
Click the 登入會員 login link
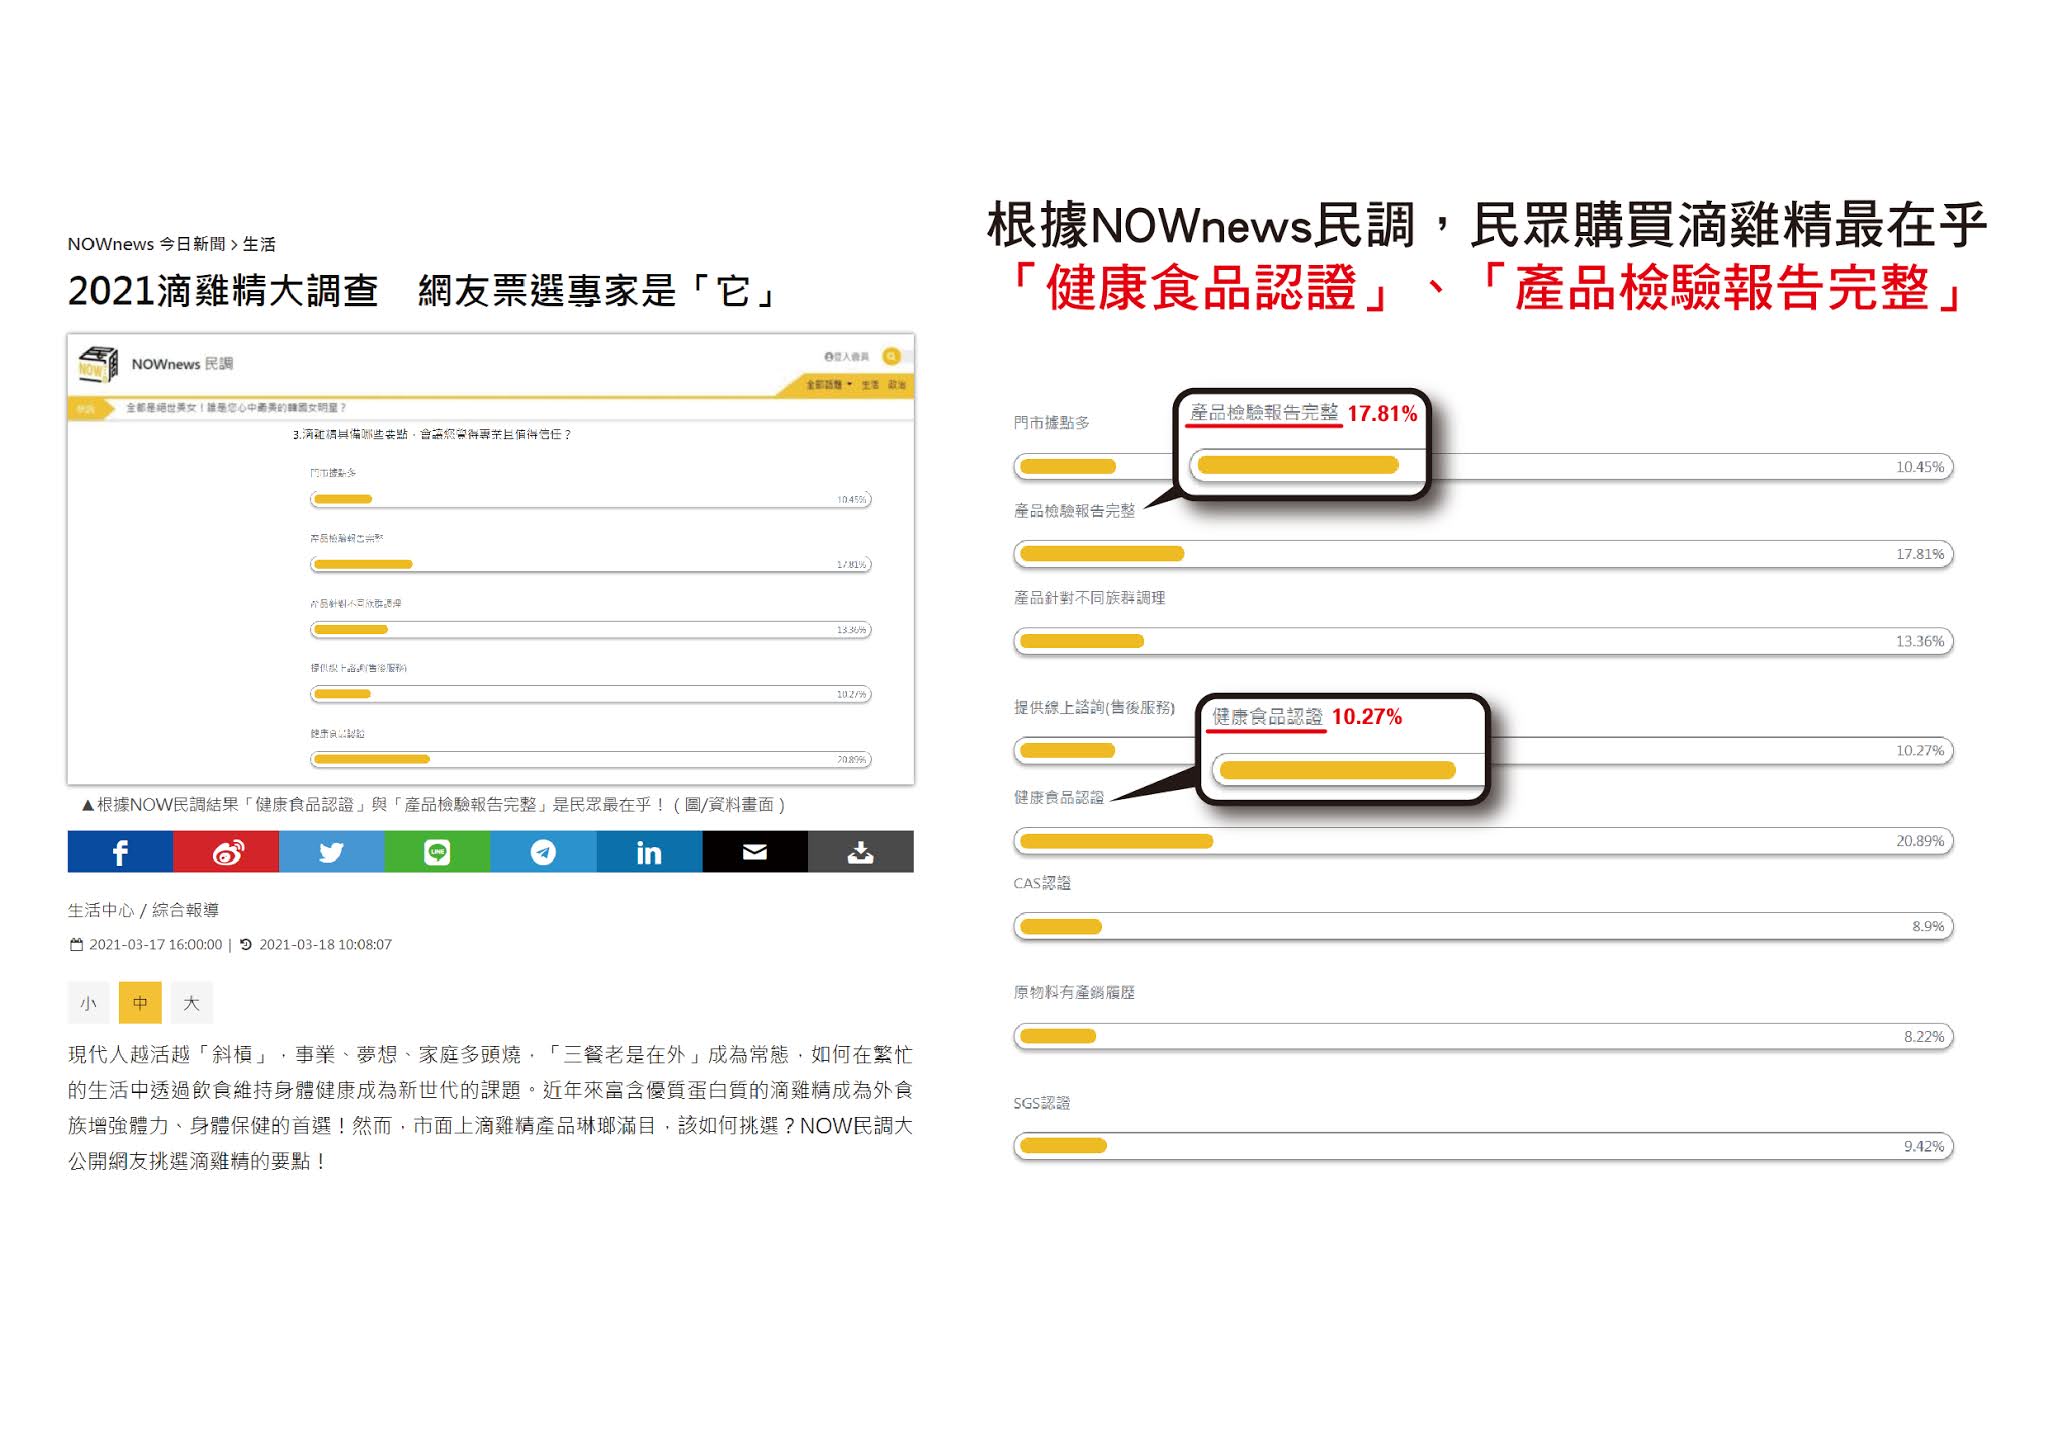(846, 357)
